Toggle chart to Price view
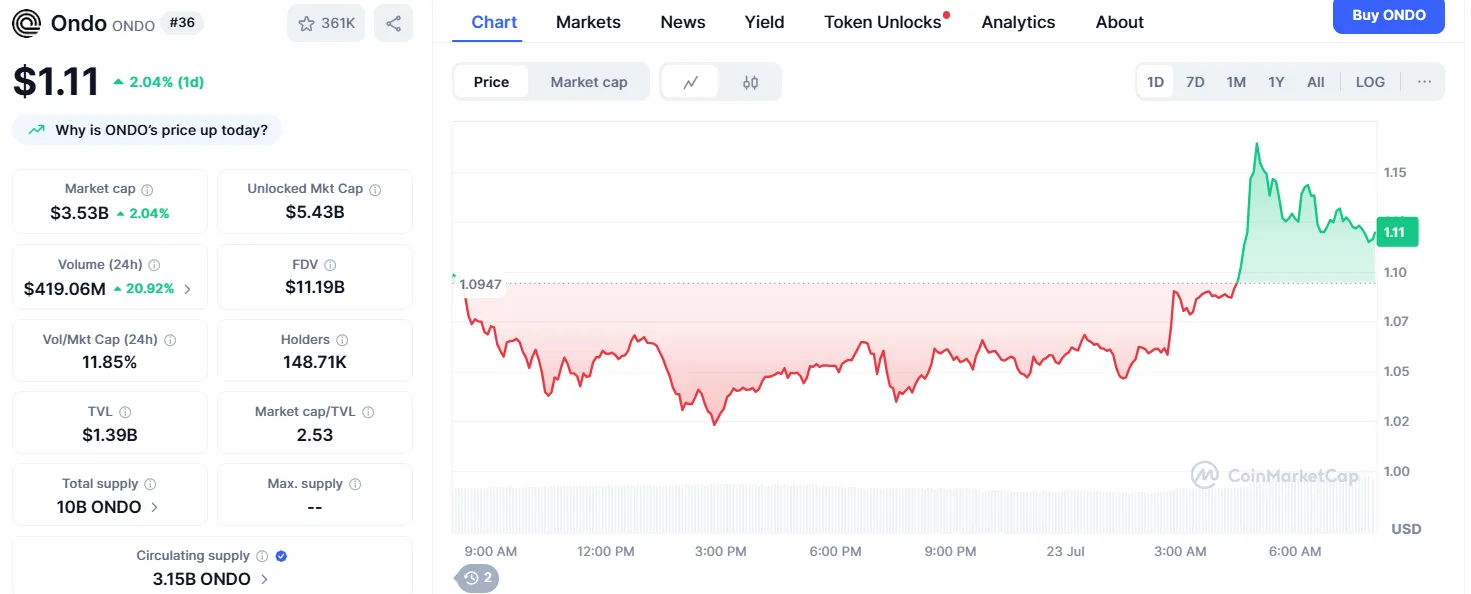Screen dimensions: 1471x594 (x=491, y=82)
